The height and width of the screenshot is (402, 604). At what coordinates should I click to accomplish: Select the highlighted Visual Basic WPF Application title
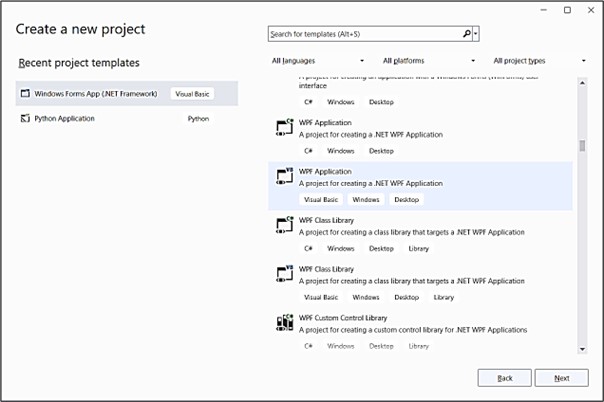point(325,171)
